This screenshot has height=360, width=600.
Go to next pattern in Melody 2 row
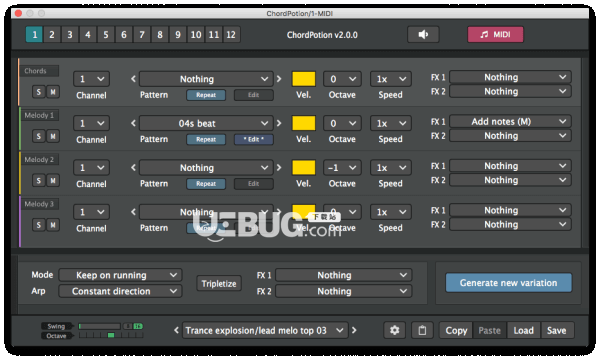(279, 168)
